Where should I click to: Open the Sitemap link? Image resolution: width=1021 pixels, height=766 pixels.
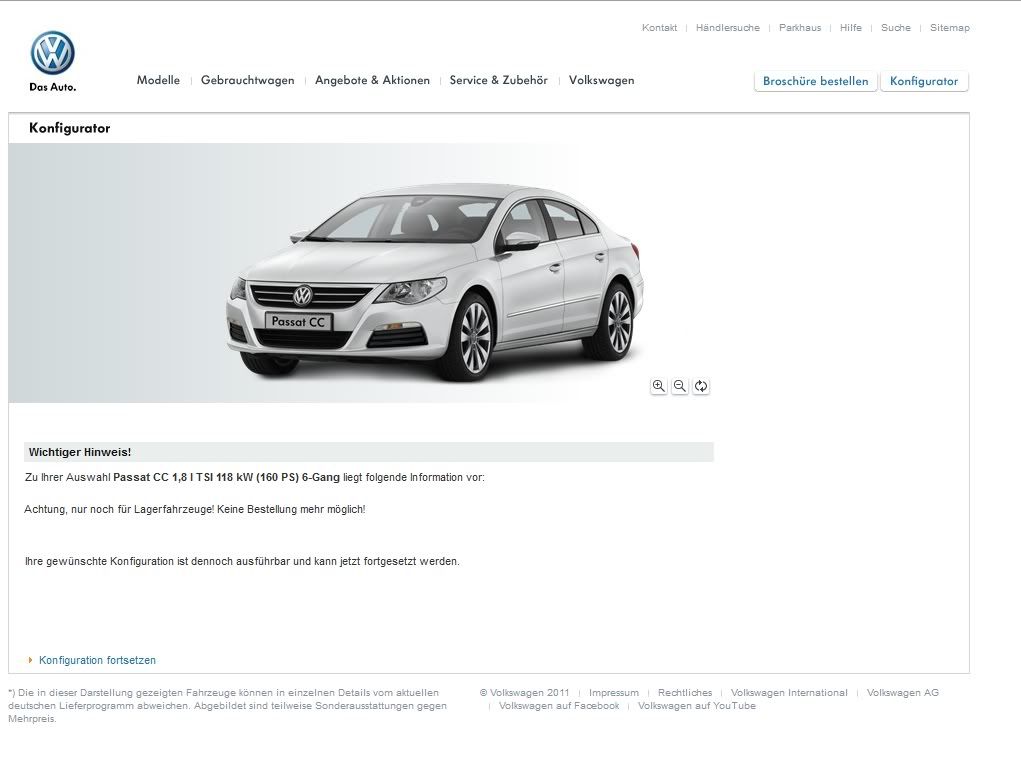(x=950, y=27)
